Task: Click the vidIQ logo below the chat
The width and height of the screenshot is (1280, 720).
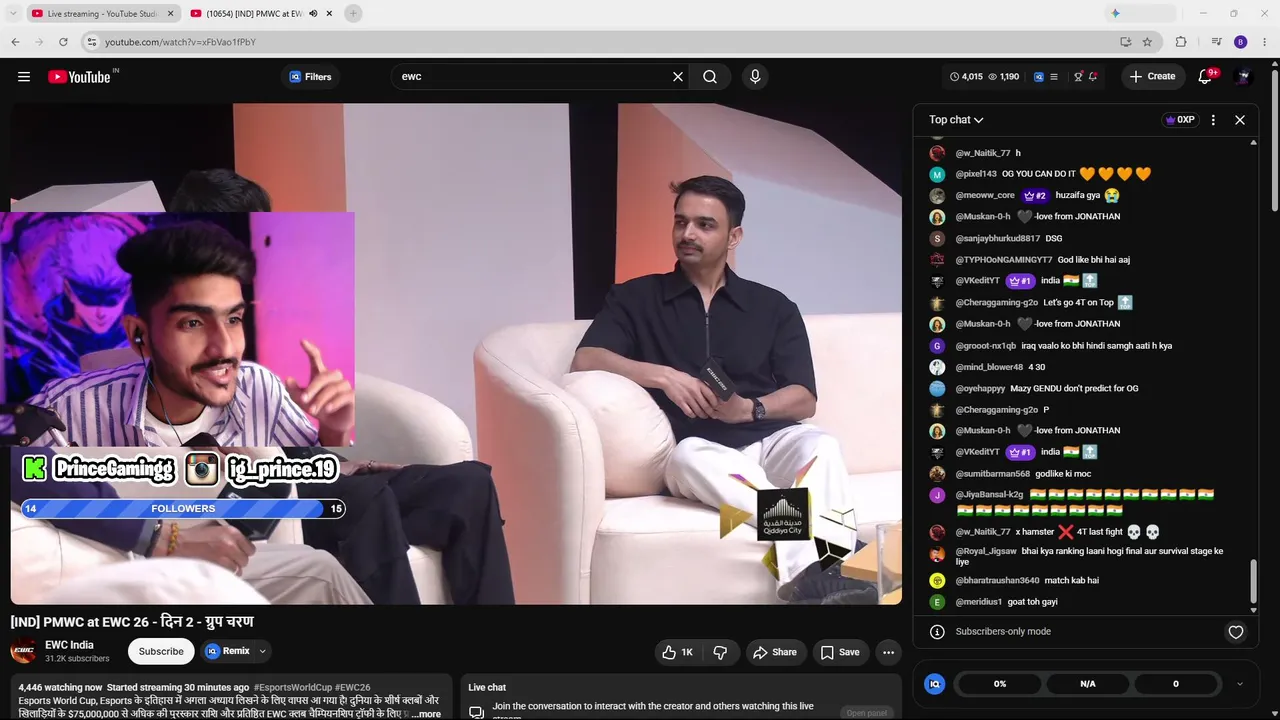Action: (935, 684)
